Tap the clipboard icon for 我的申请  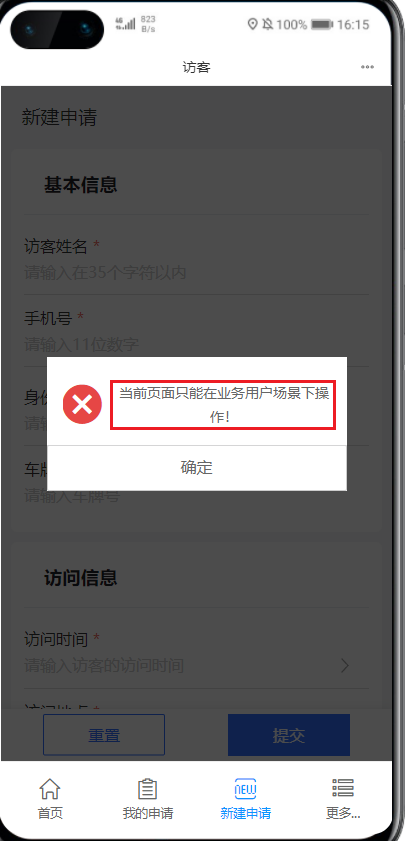148,788
